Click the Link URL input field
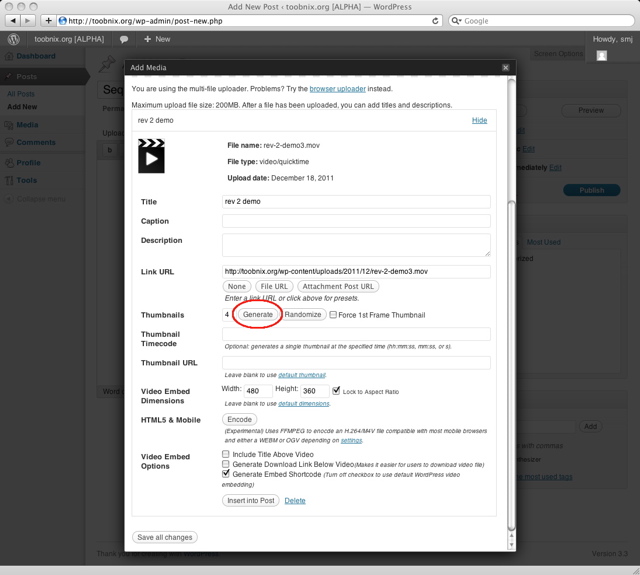This screenshot has height=575, width=640. click(356, 271)
